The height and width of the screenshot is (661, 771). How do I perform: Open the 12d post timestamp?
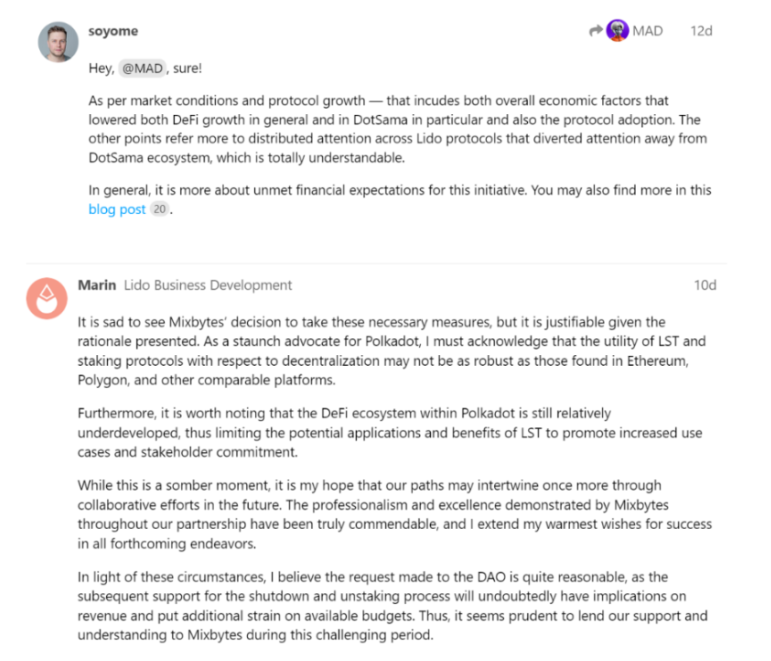coord(701,31)
